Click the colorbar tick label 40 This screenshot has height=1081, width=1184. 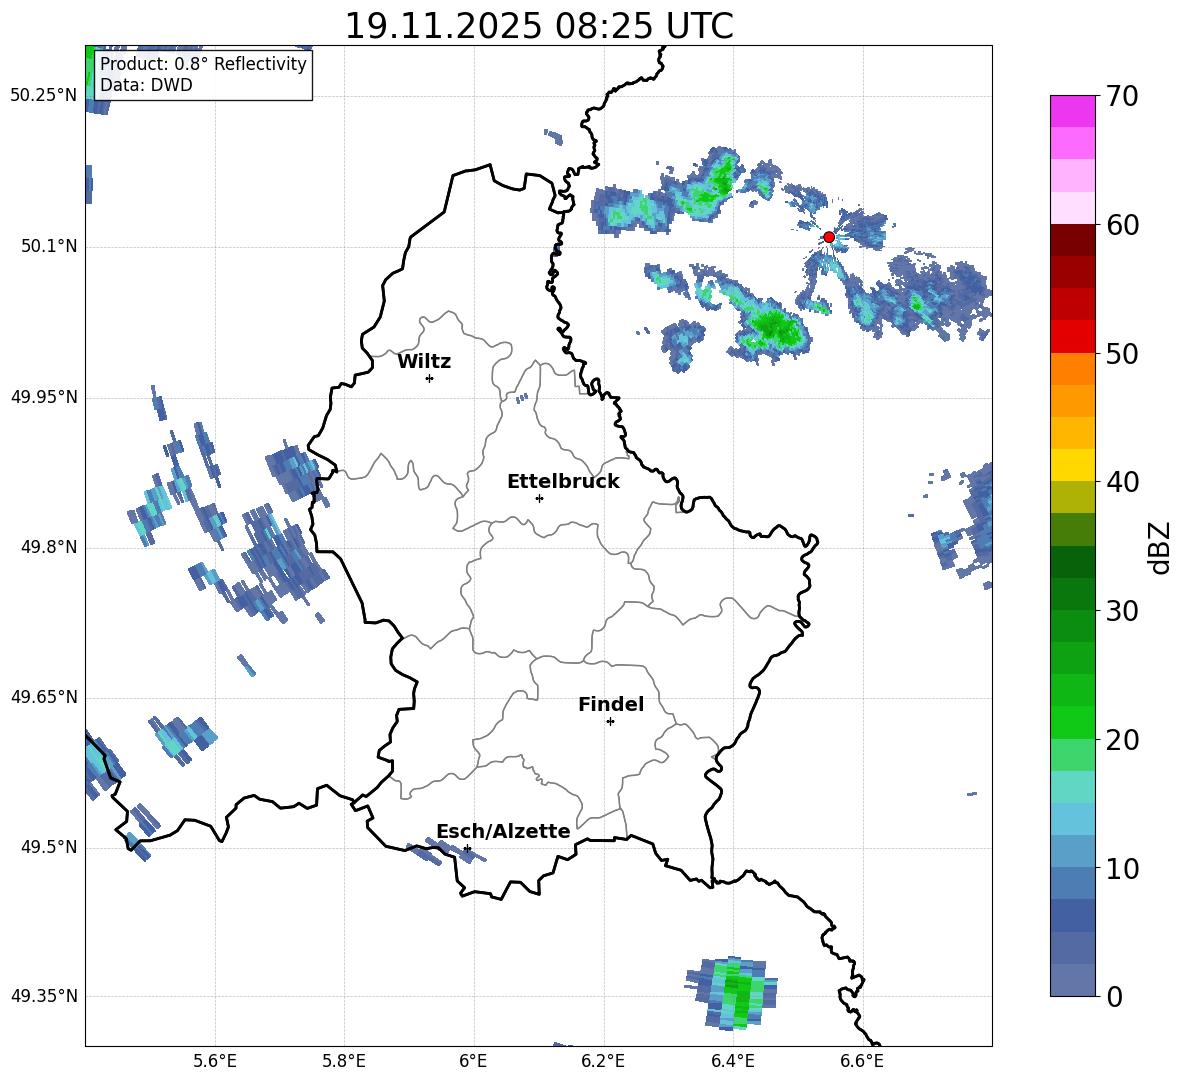point(1122,482)
